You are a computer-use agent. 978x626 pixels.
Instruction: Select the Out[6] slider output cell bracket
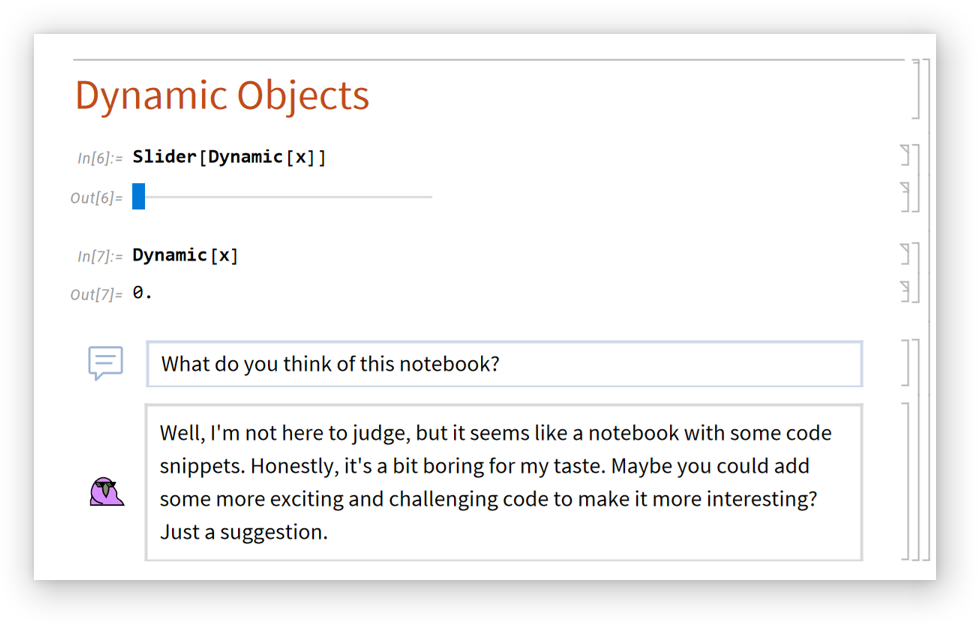pos(905,197)
